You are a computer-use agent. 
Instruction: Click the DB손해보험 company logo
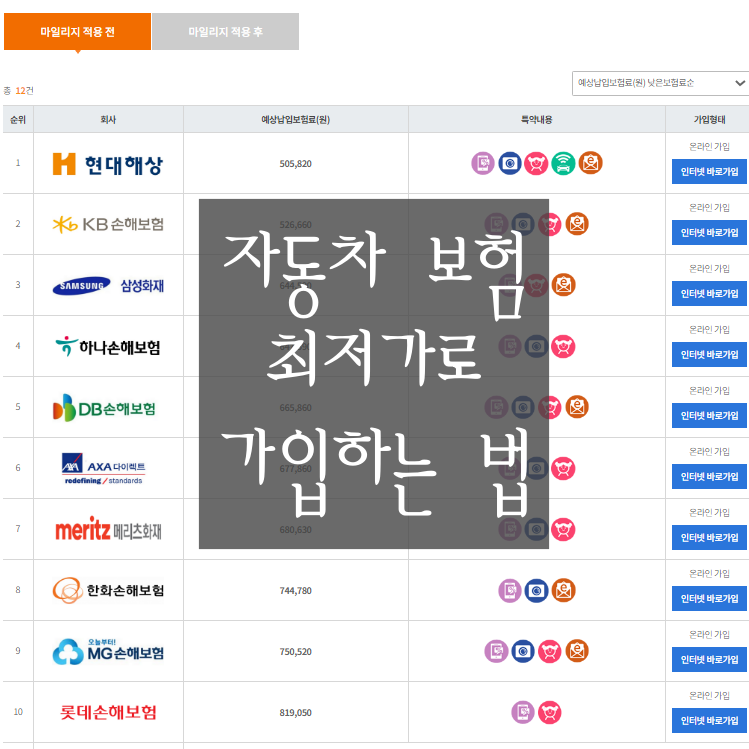coord(104,407)
